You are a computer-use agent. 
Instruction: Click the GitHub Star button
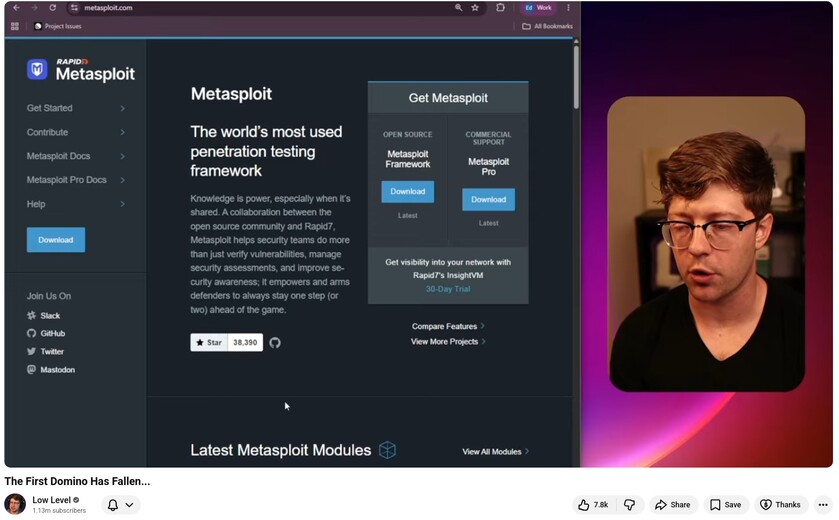(x=209, y=342)
